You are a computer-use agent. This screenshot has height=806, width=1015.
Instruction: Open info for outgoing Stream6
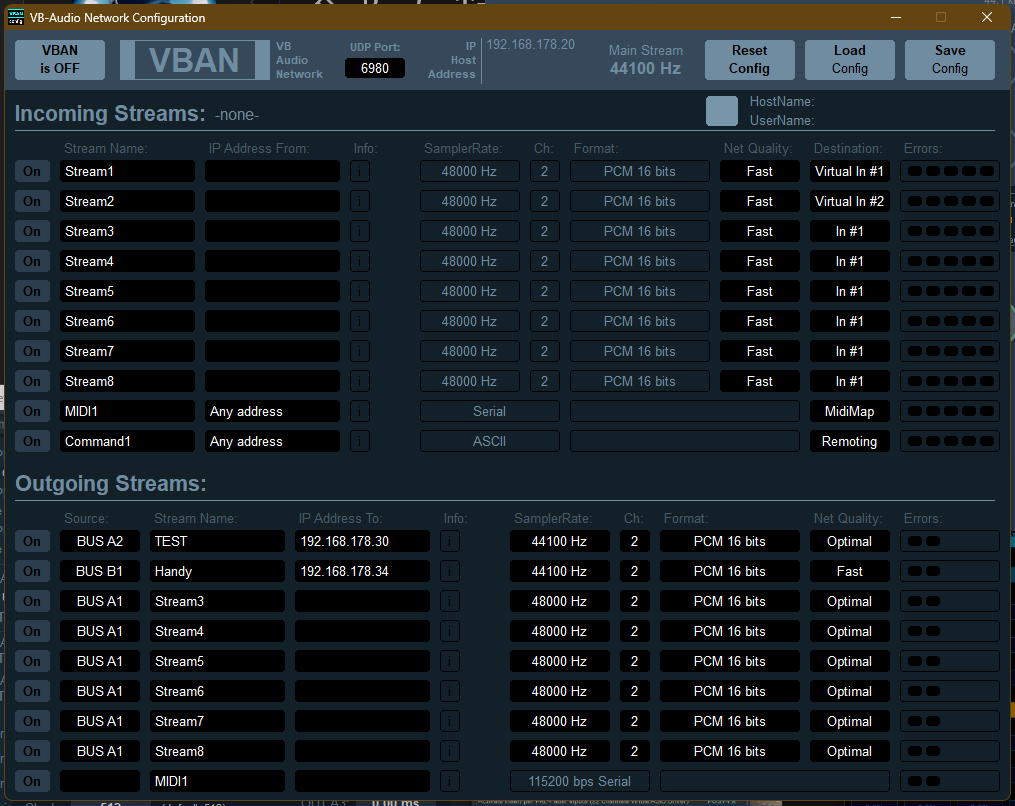click(x=450, y=691)
